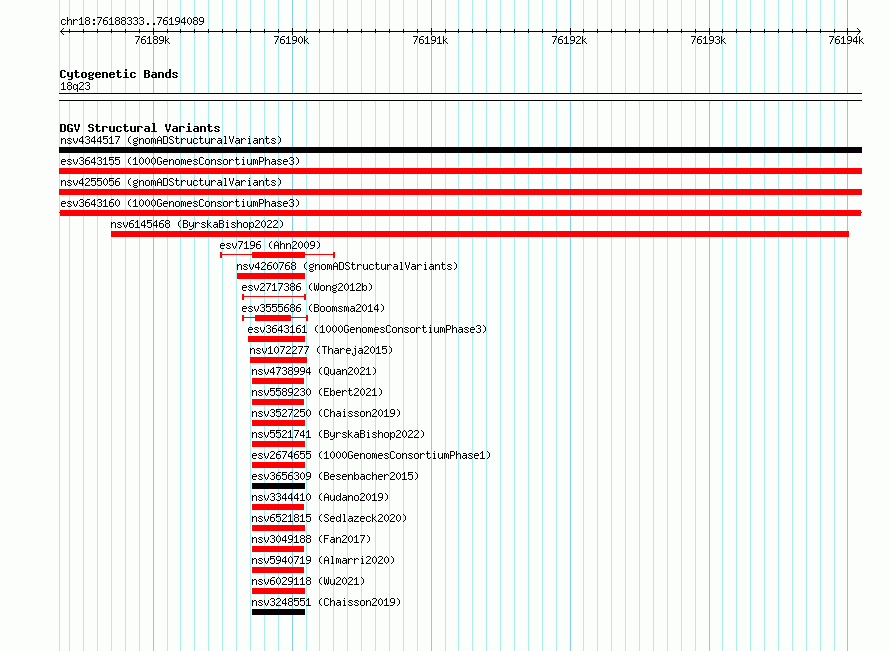Screen dimensions: 890x651
Task: Click the esv3555686 variant glyph
Action: tap(275, 318)
